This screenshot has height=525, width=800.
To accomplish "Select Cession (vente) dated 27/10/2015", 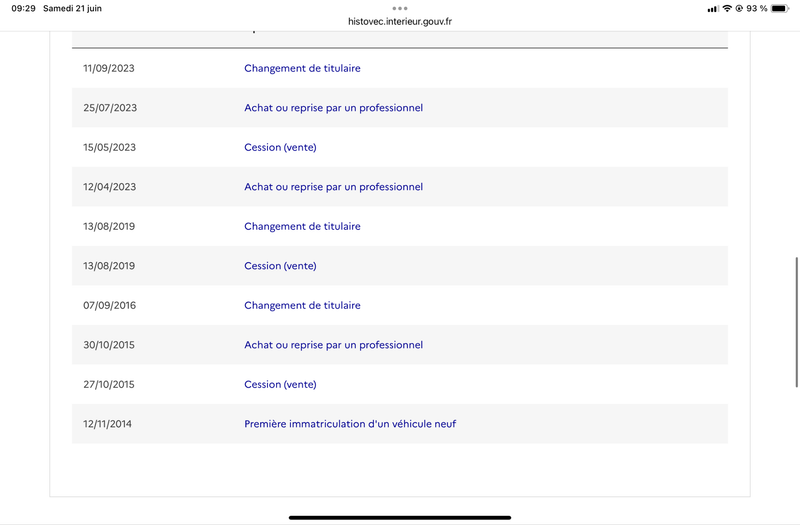I will point(280,385).
